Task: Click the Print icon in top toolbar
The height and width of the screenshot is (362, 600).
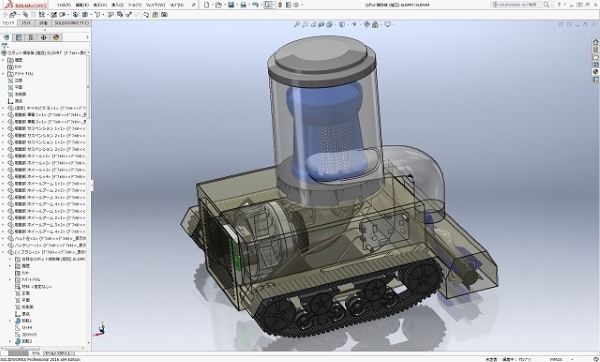Action: (243, 5)
